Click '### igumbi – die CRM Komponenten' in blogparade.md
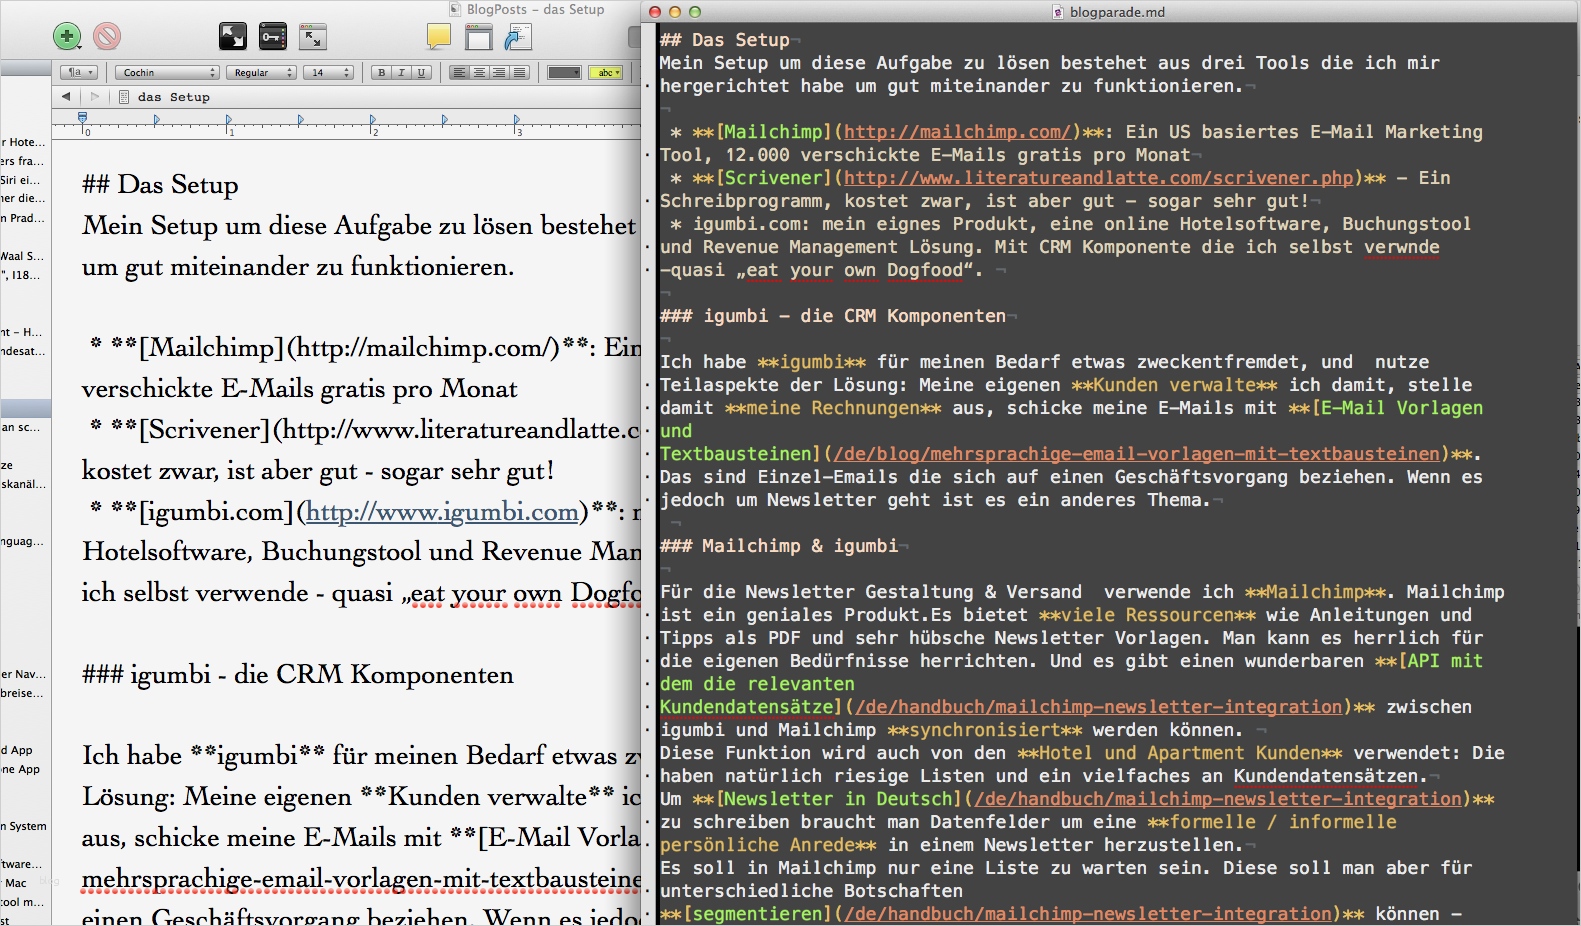 [x=833, y=316]
